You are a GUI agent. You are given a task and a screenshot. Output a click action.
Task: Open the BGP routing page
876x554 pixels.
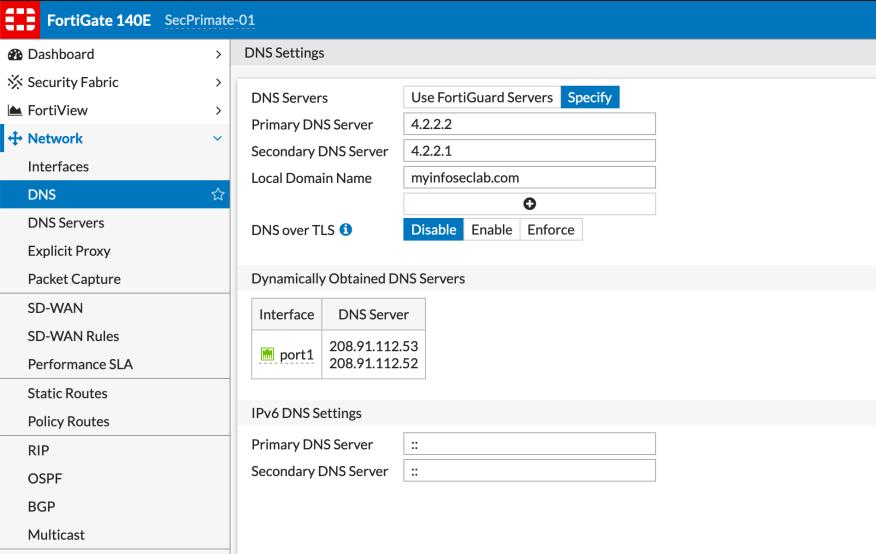[x=115, y=507]
